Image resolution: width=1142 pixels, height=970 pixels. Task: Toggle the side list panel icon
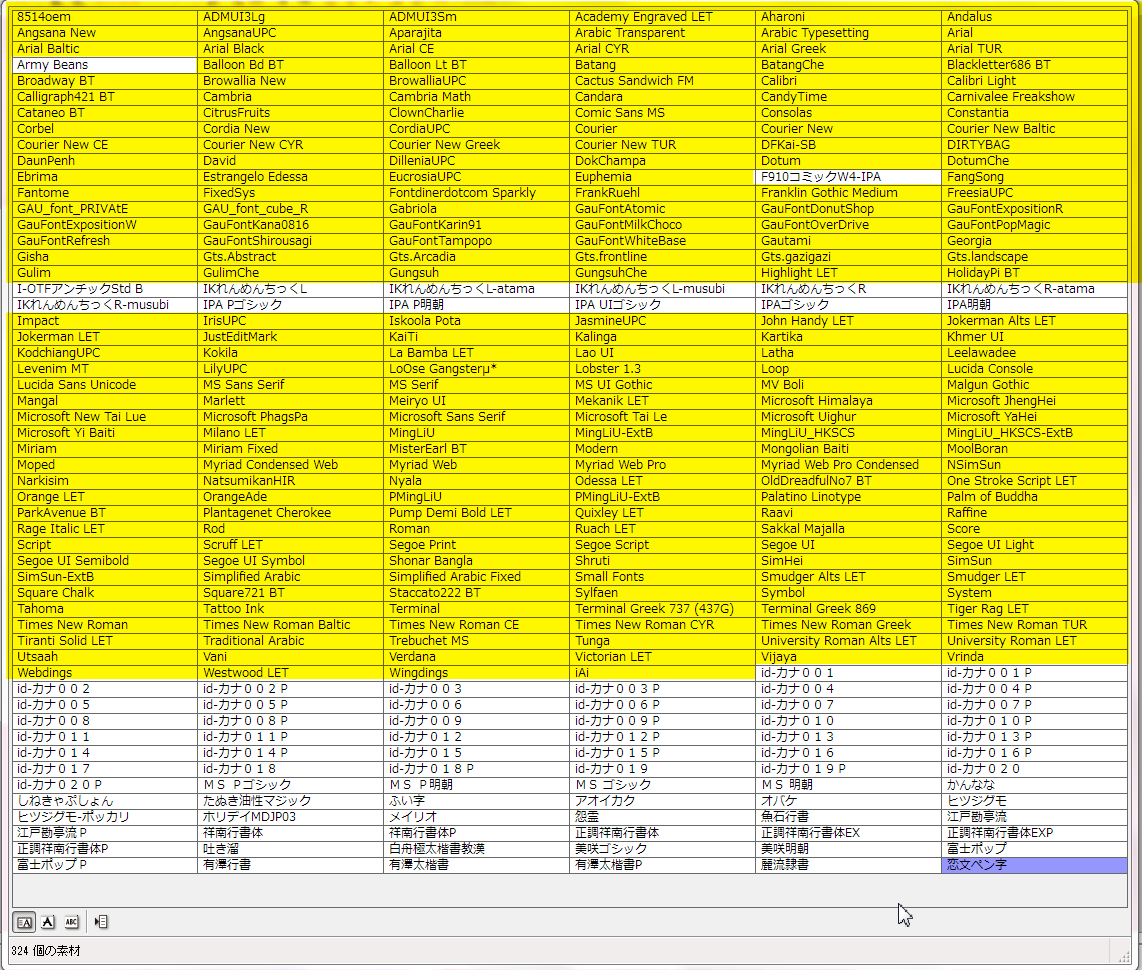click(x=101, y=922)
